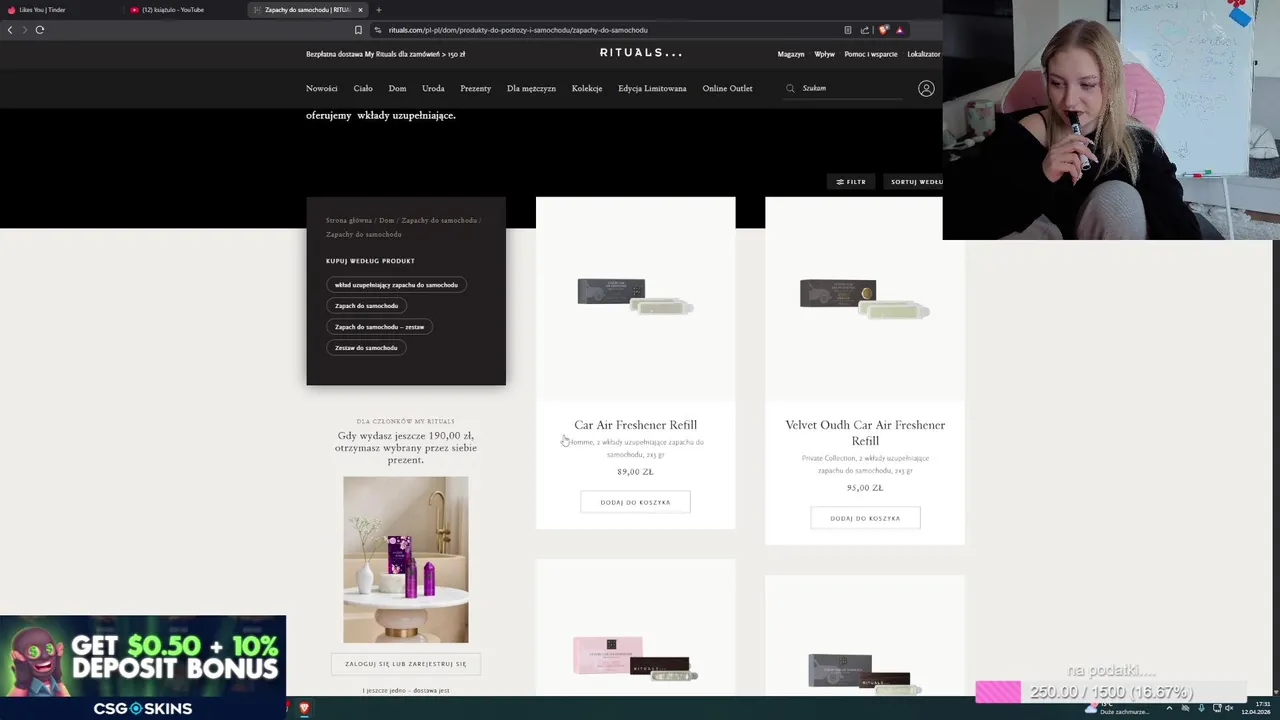Go back with browser back arrow
The image size is (1280, 720).
[x=10, y=30]
